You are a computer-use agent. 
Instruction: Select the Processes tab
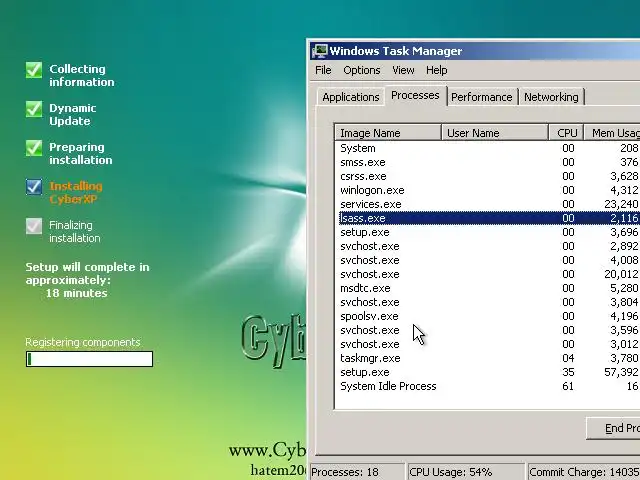click(x=415, y=95)
